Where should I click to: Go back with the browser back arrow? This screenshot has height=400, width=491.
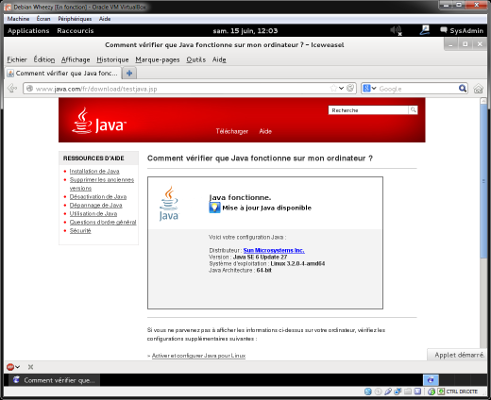pyautogui.click(x=12, y=88)
